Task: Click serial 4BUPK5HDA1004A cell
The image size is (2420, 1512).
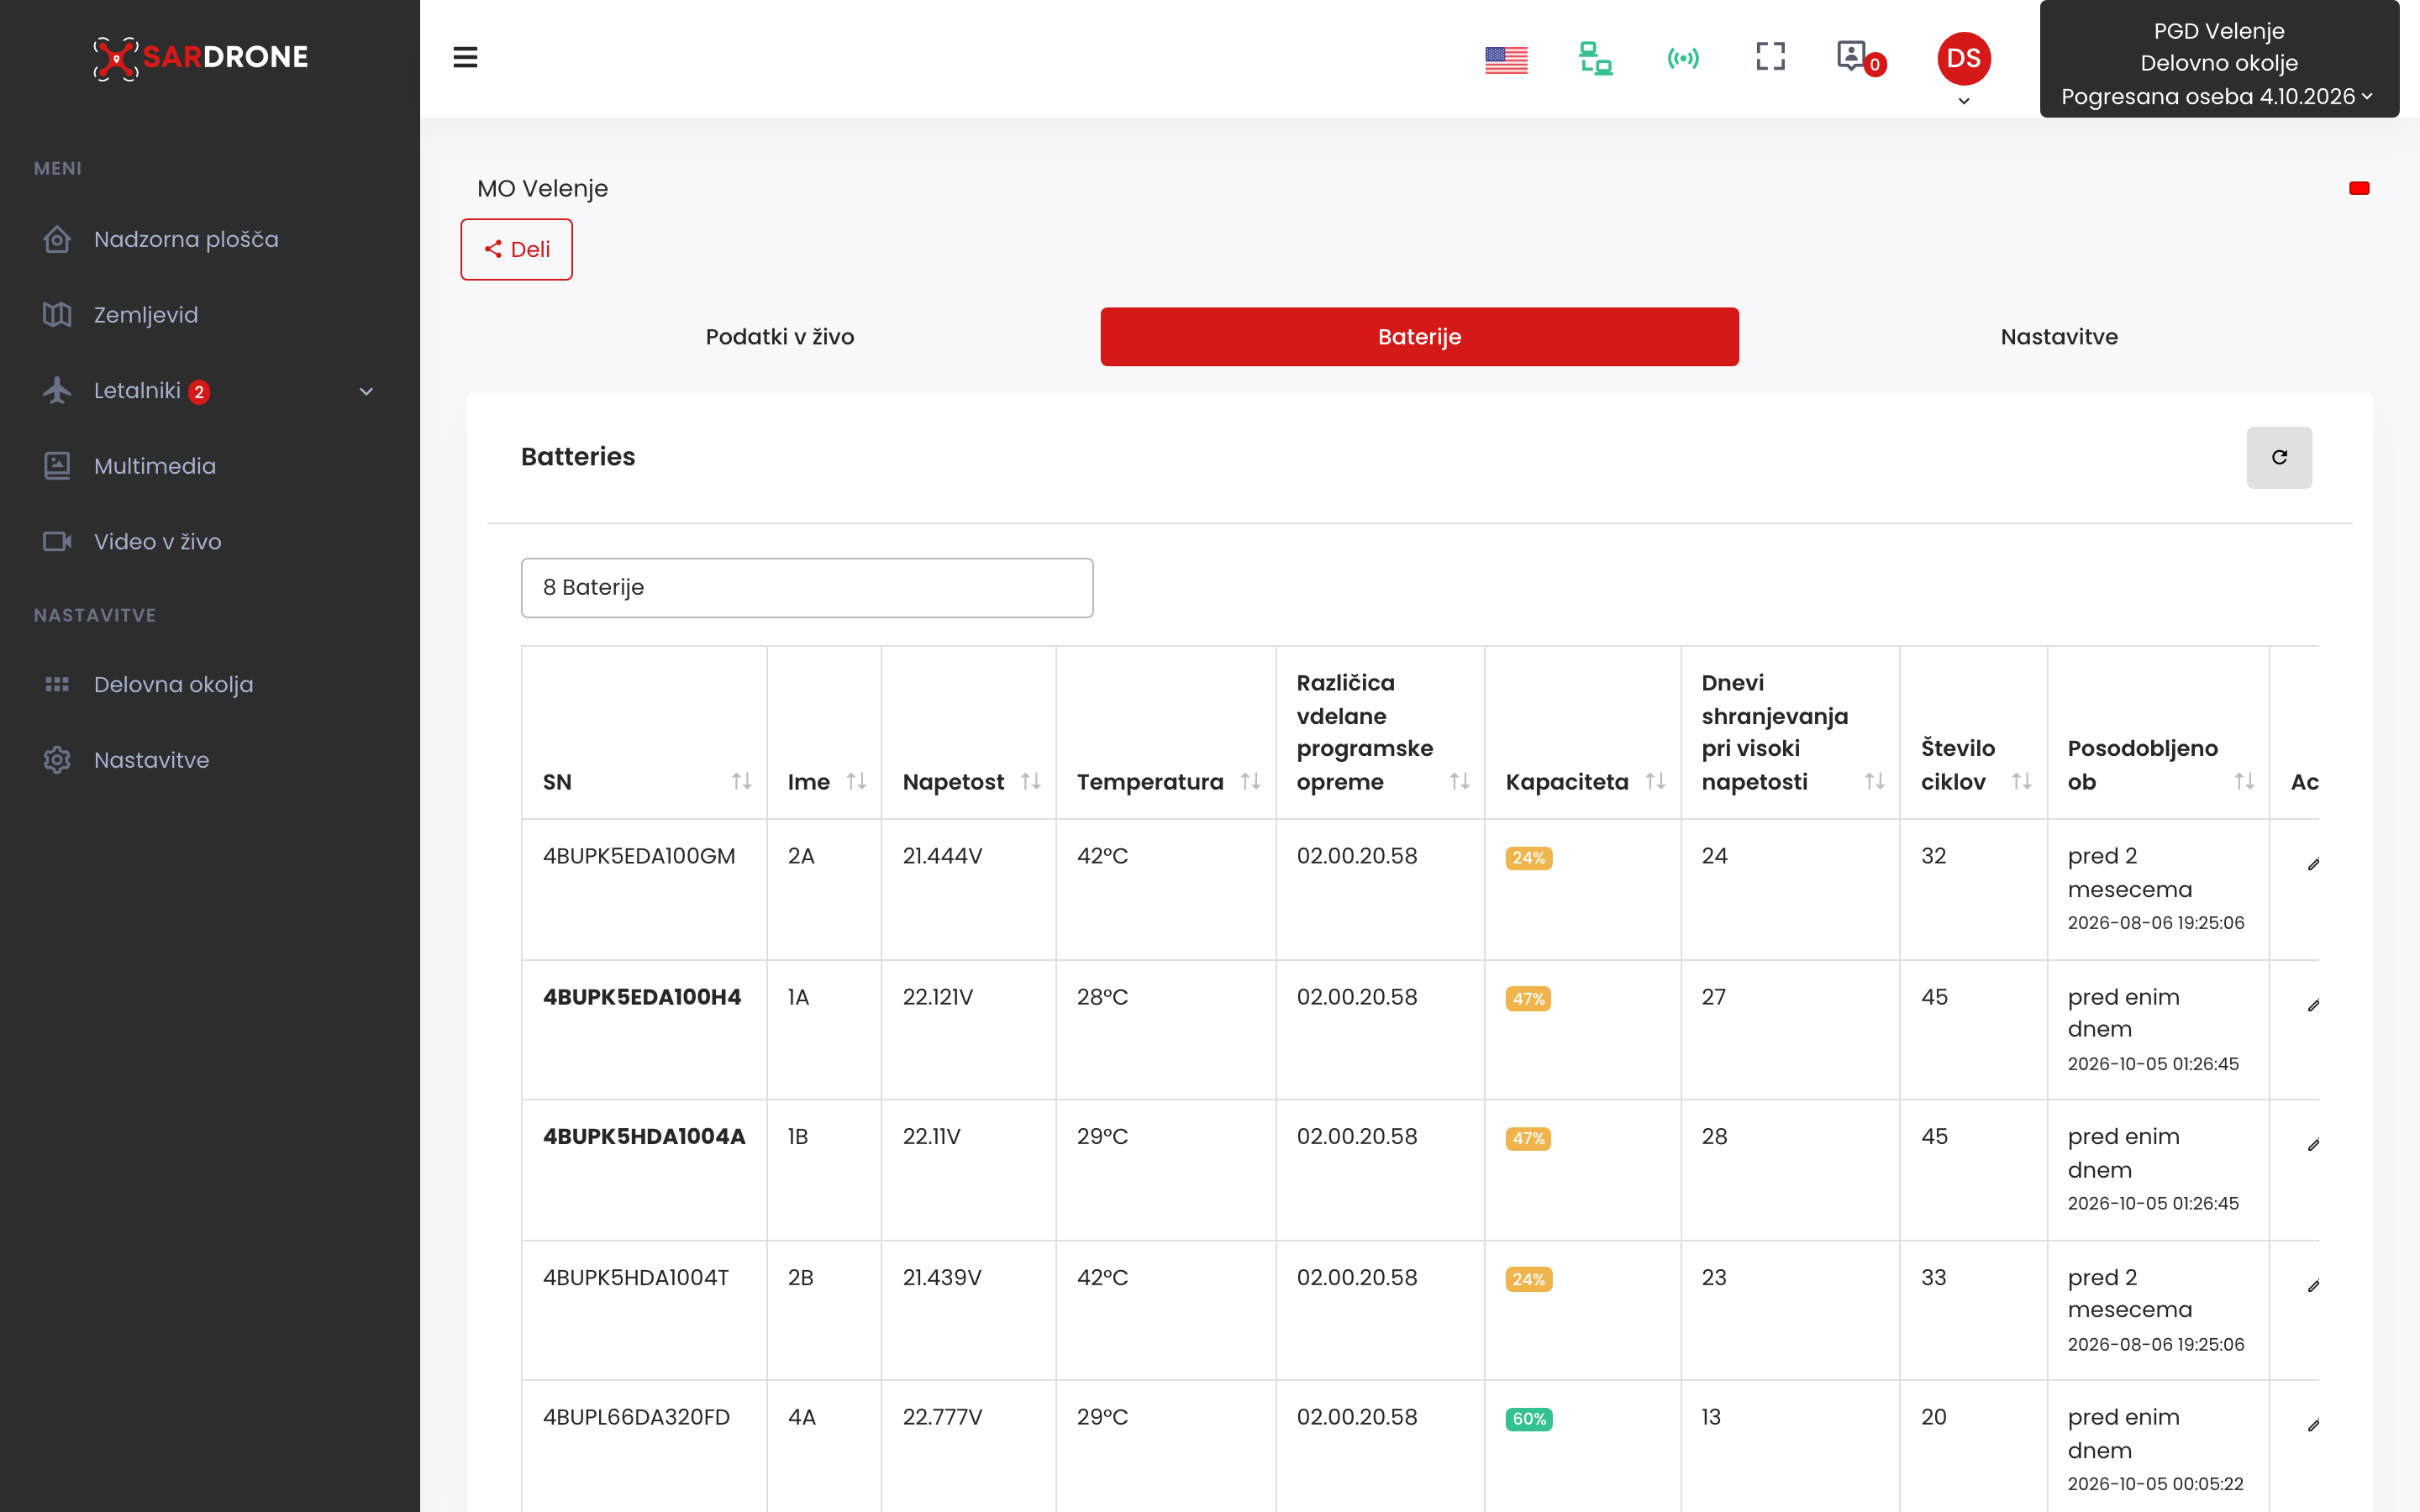Action: coord(644,1137)
